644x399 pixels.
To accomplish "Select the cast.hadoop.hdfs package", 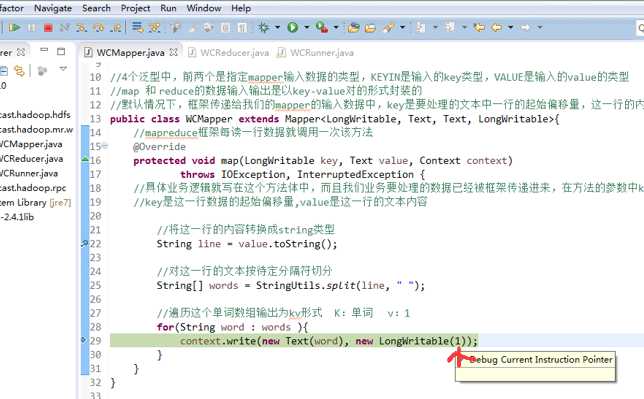I will tap(35, 115).
